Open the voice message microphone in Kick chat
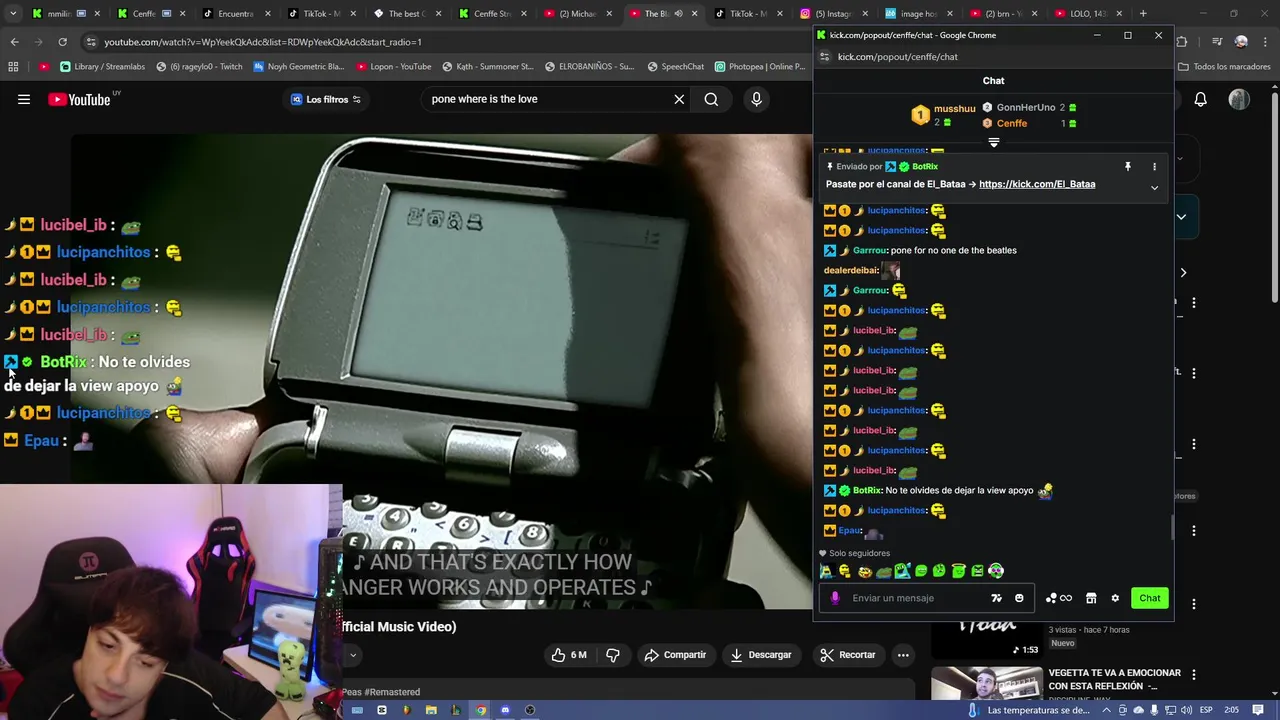Viewport: 1280px width, 720px height. pos(835,598)
